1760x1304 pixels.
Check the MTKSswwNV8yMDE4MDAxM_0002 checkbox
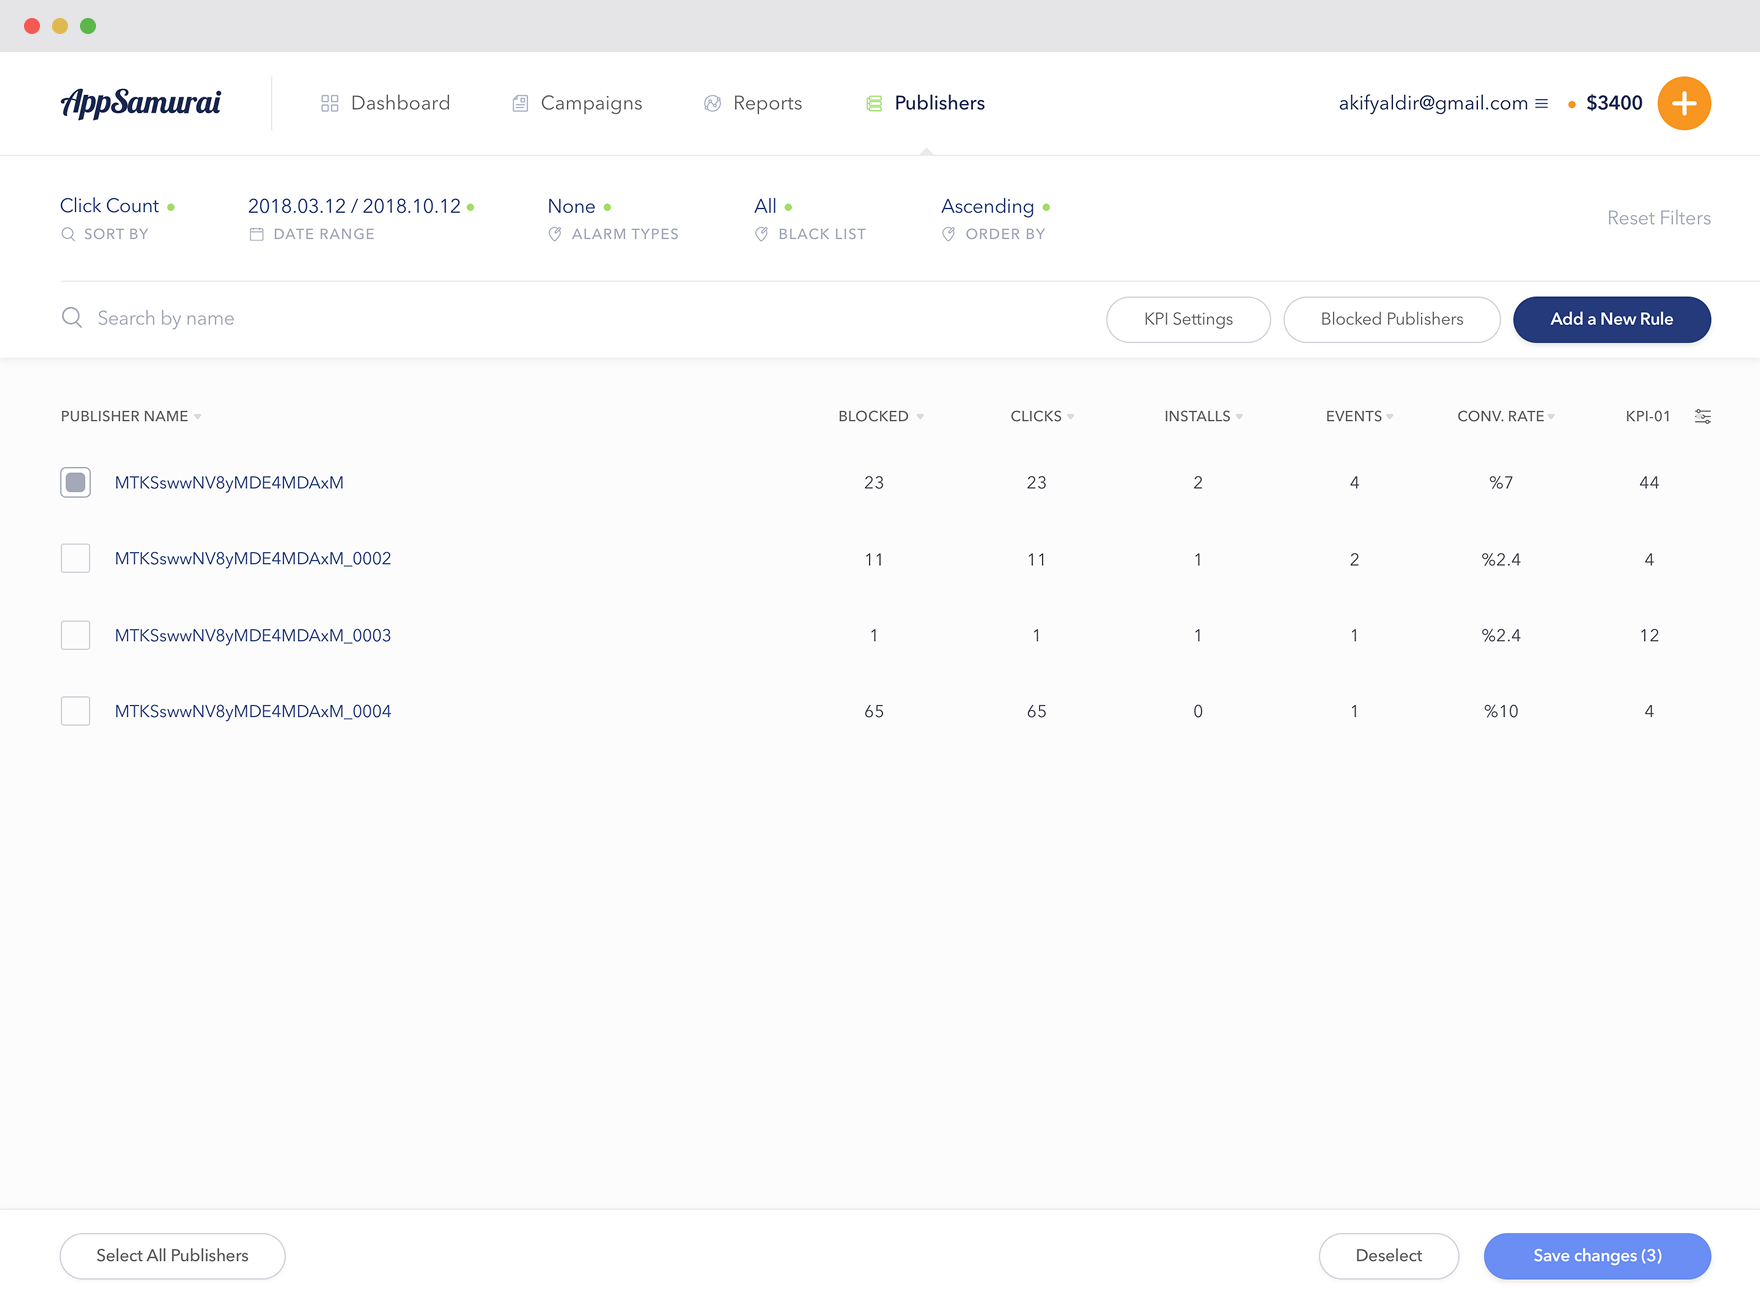[75, 558]
